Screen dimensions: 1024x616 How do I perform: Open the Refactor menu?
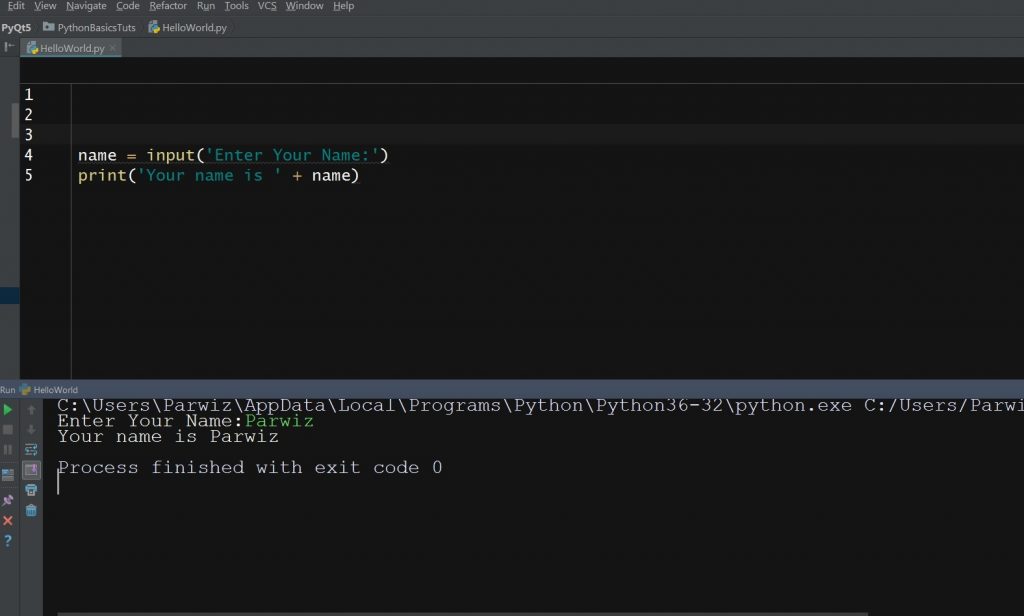click(168, 6)
